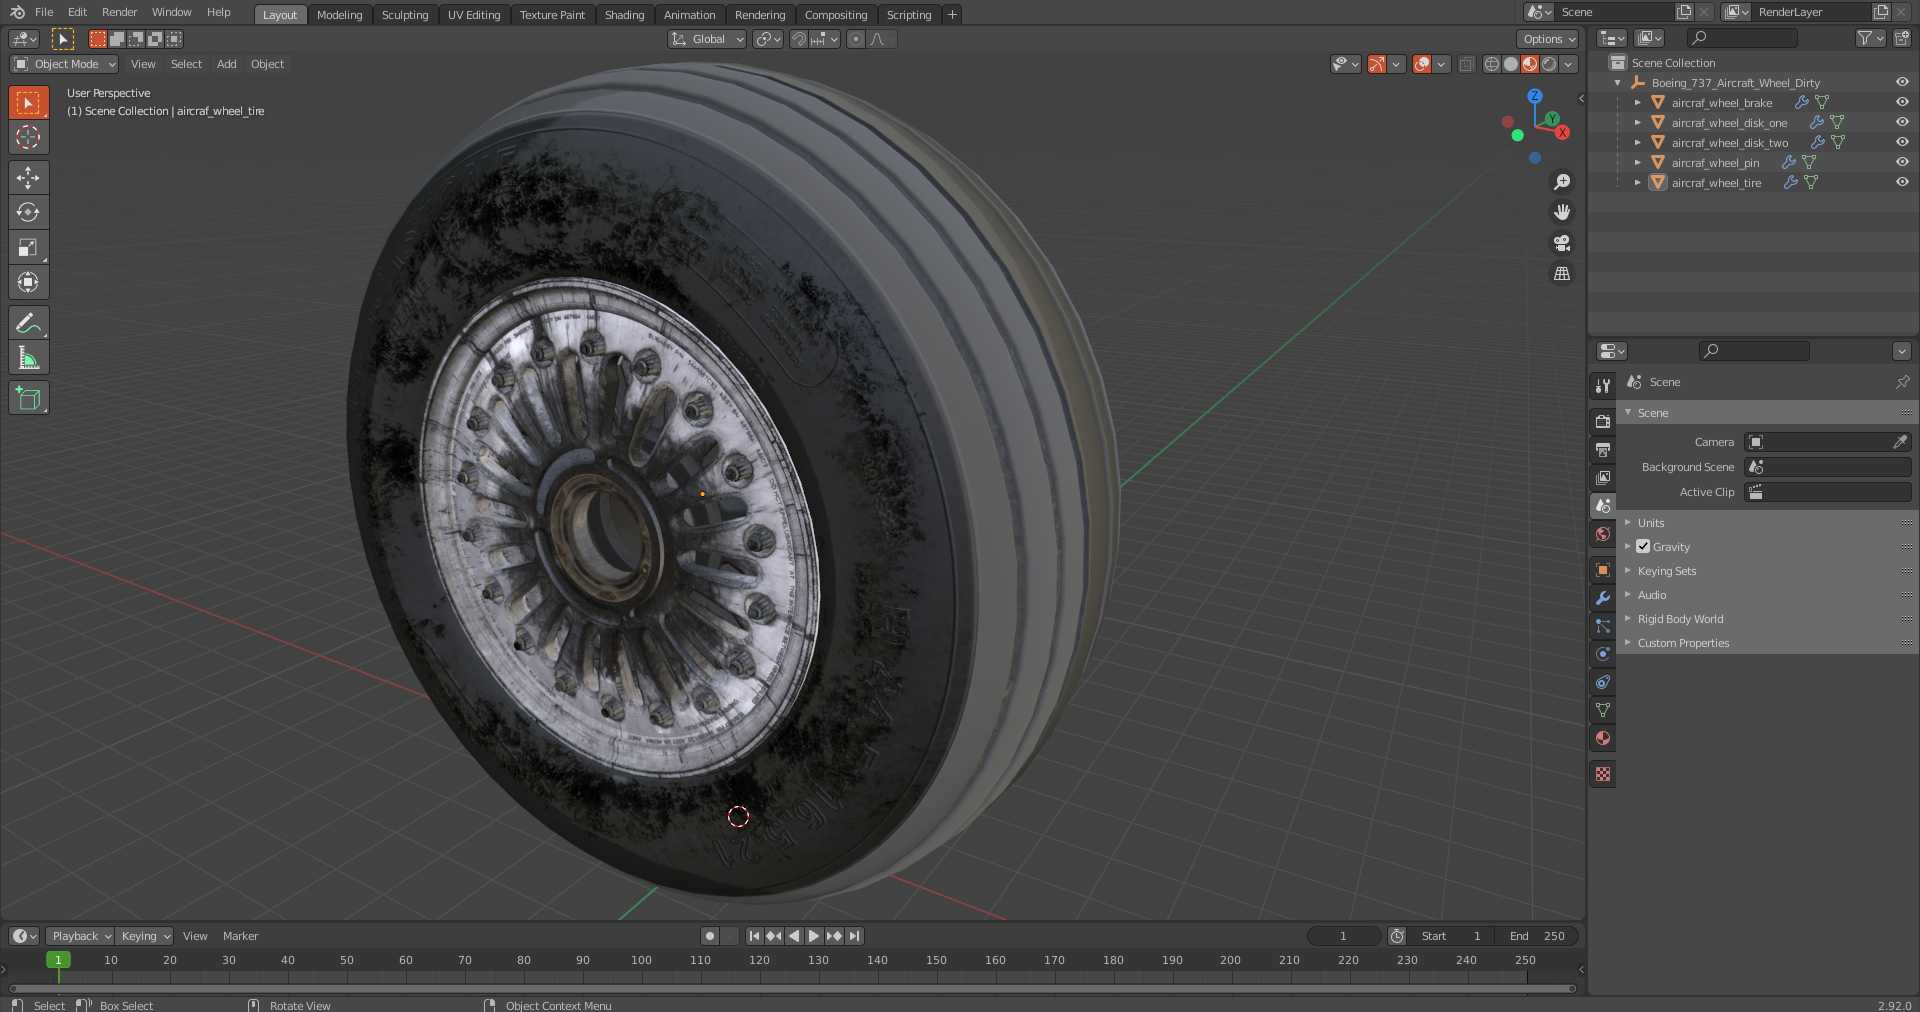The image size is (1920, 1012).
Task: Activate the Scale tool
Action: click(28, 247)
